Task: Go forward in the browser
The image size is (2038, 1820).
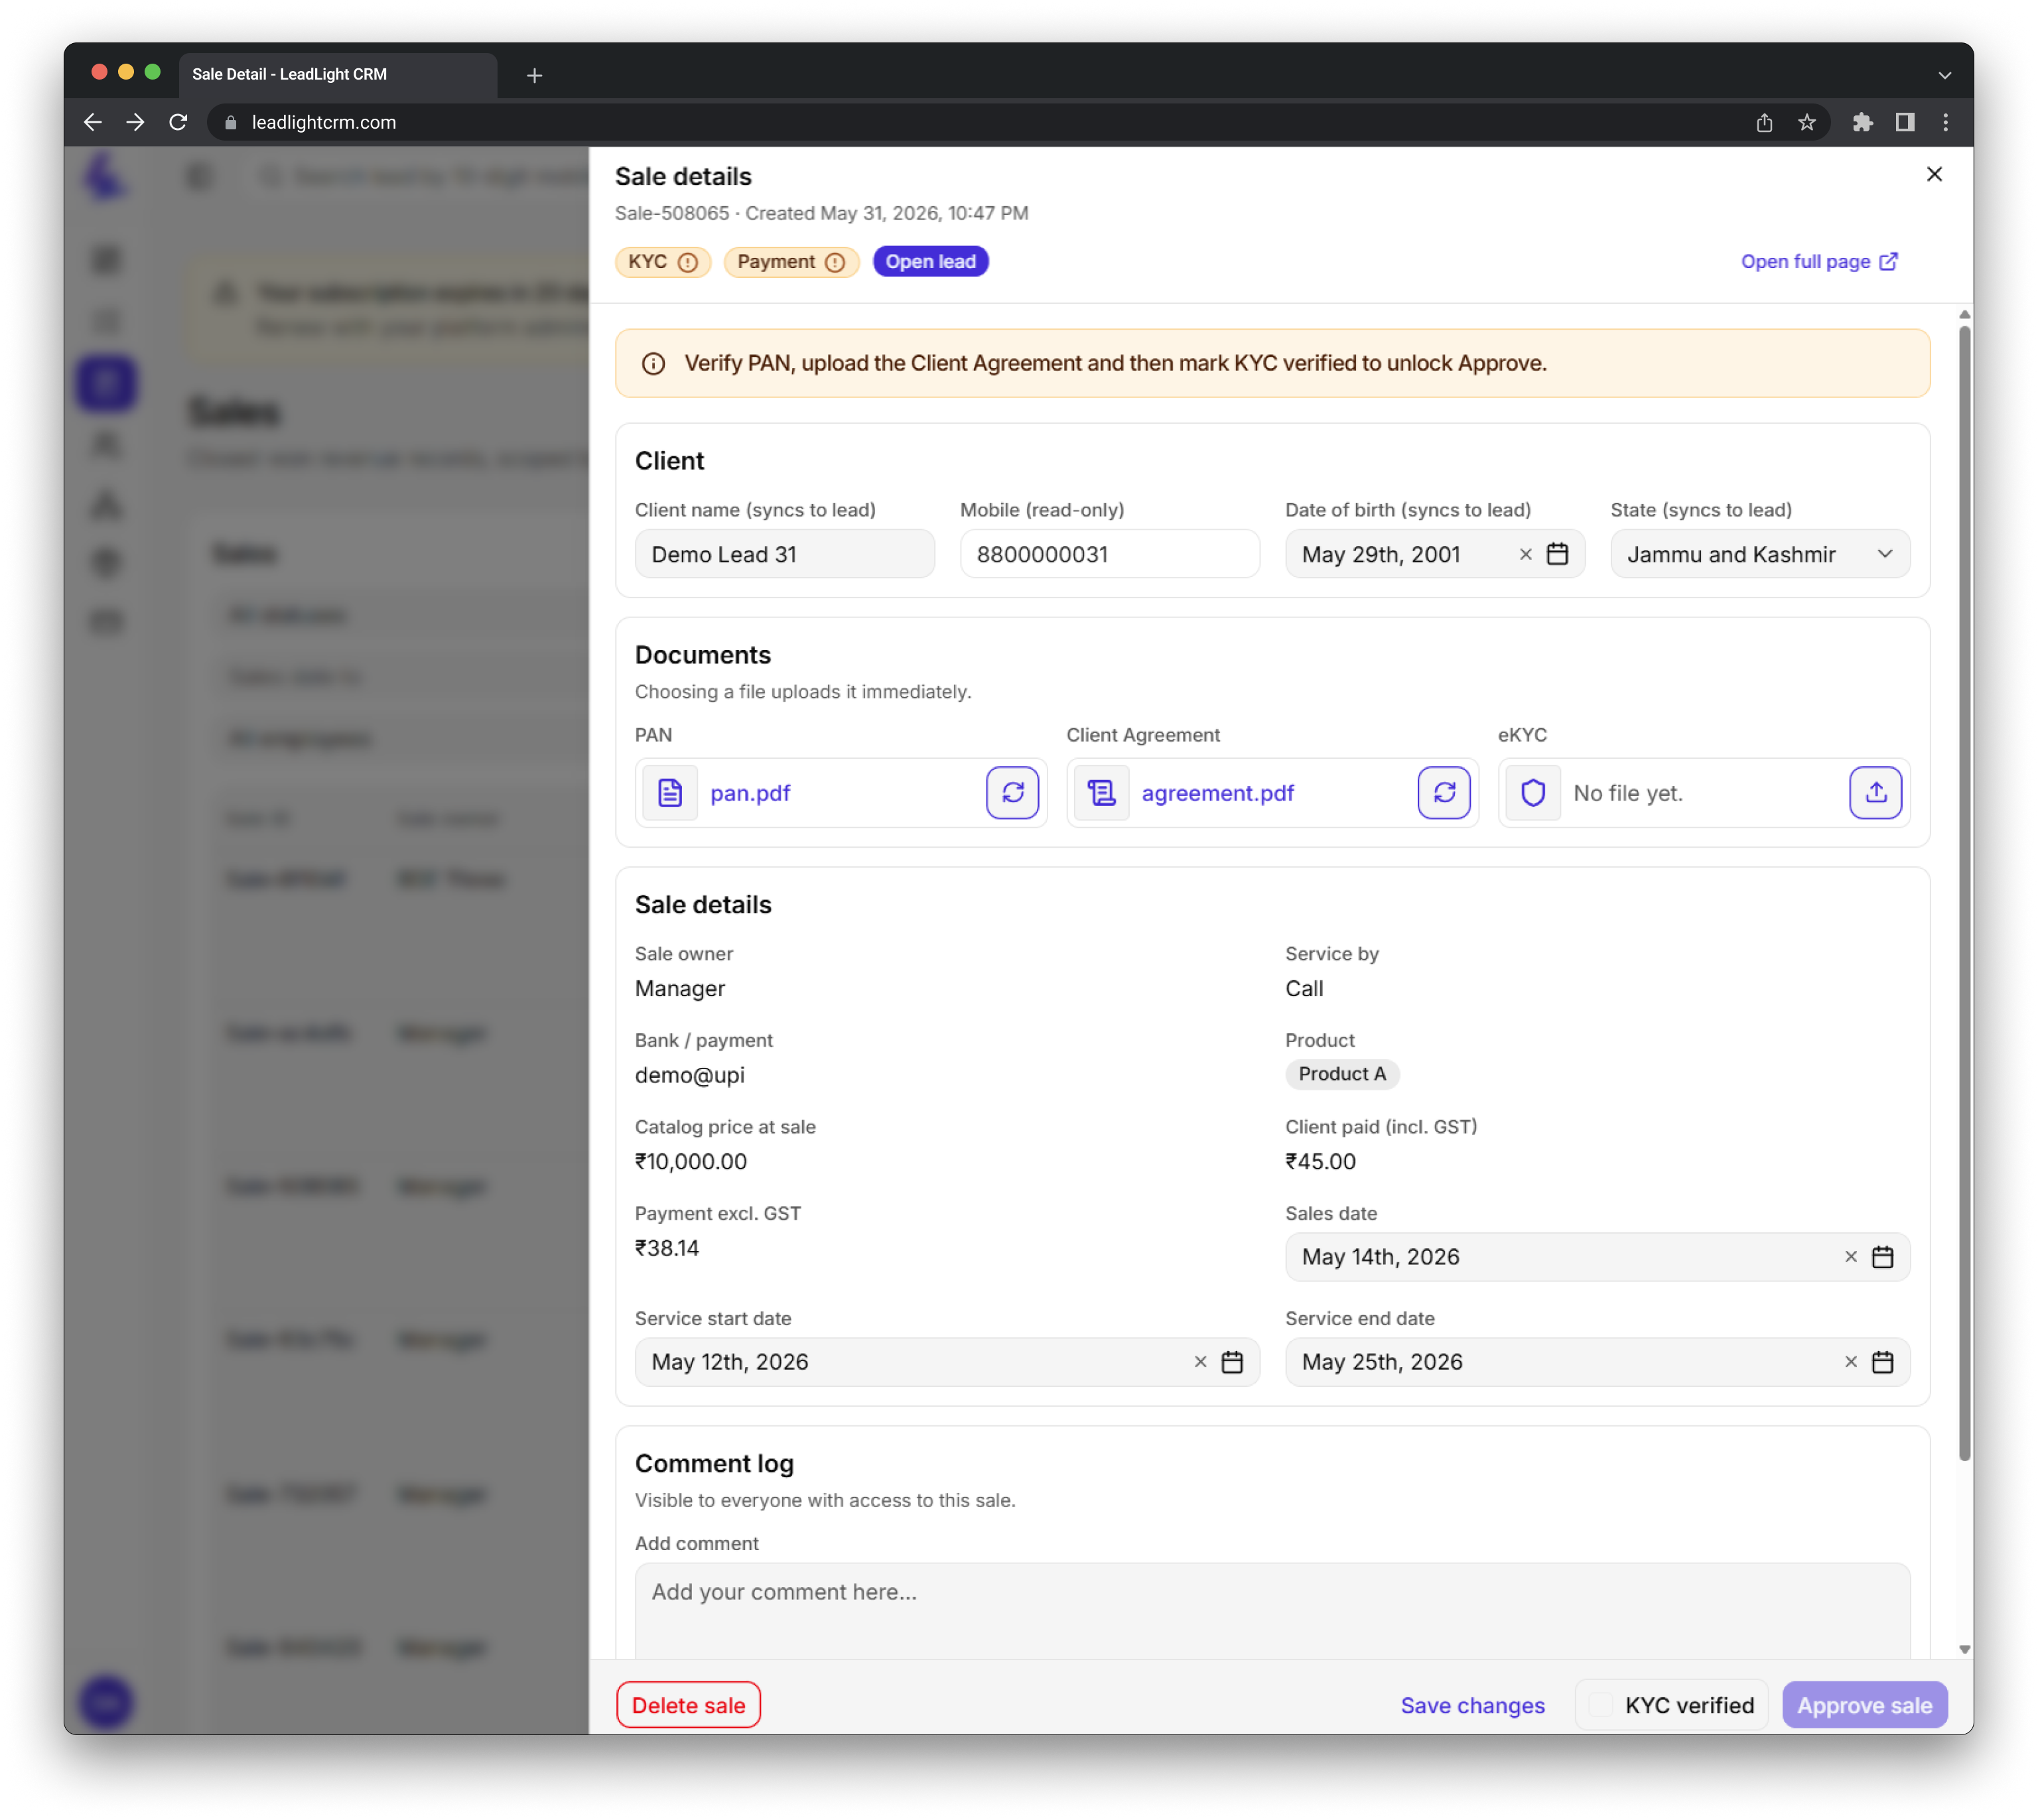Action: pos(135,122)
